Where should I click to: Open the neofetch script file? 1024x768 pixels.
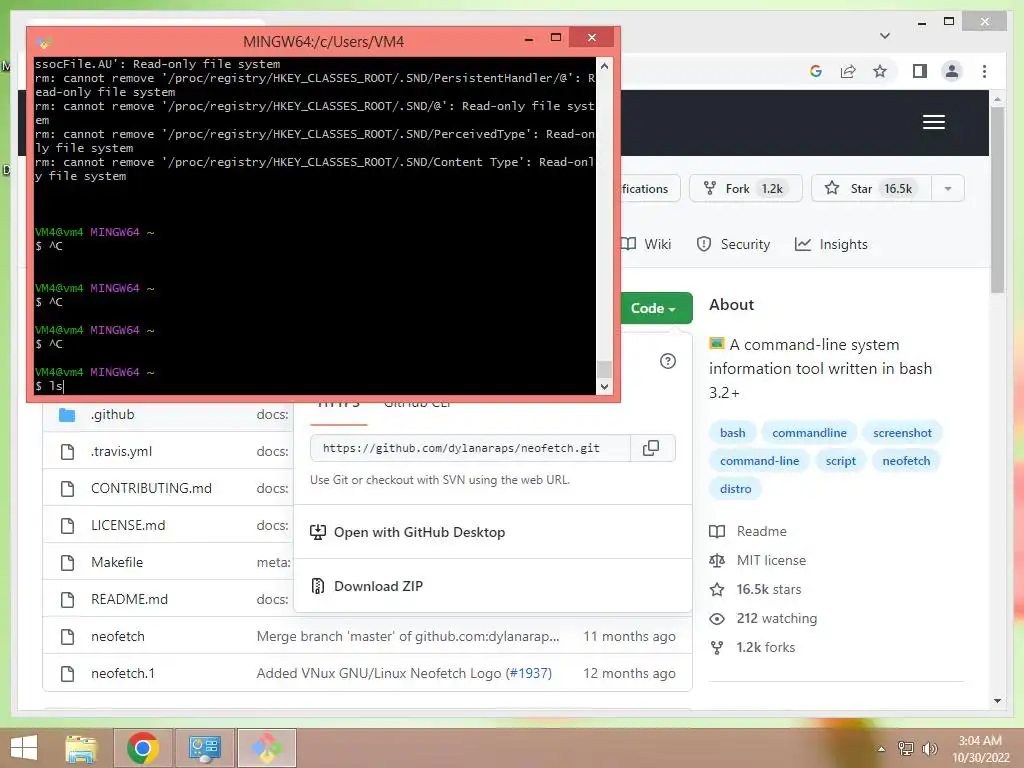(118, 637)
